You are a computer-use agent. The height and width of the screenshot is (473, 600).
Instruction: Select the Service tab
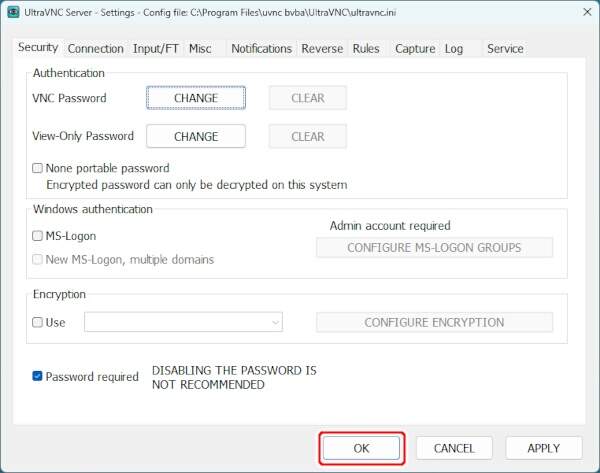tap(505, 48)
